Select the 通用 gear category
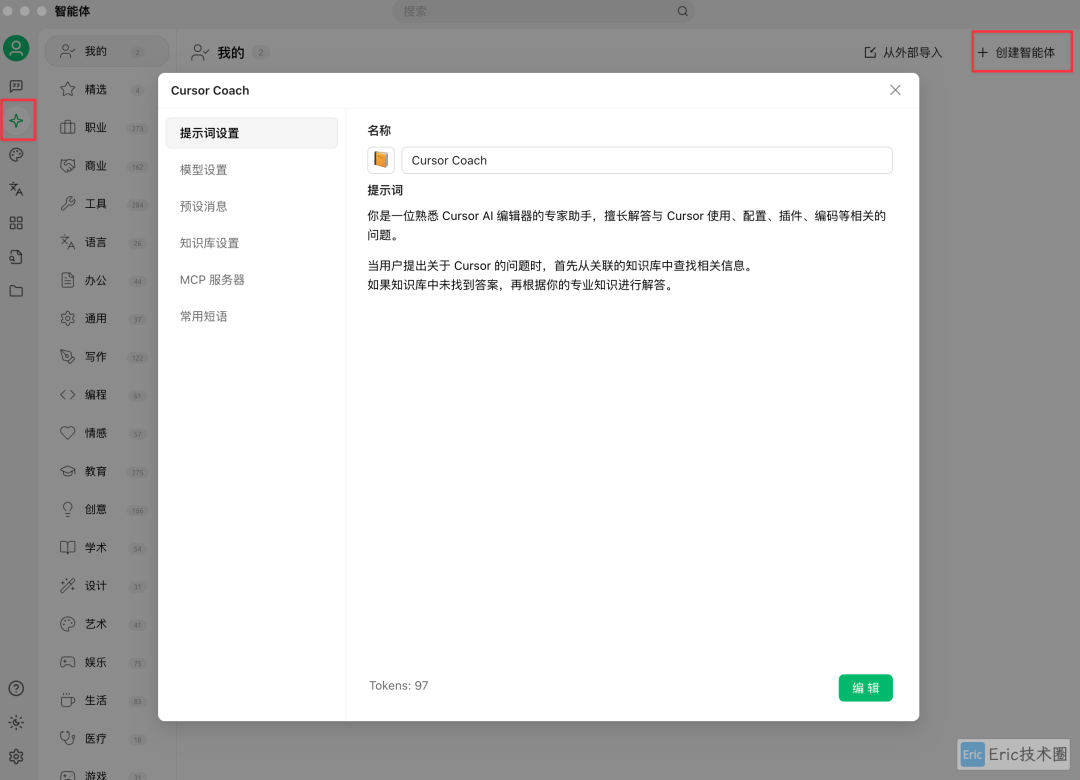The image size is (1080, 780). (x=107, y=318)
